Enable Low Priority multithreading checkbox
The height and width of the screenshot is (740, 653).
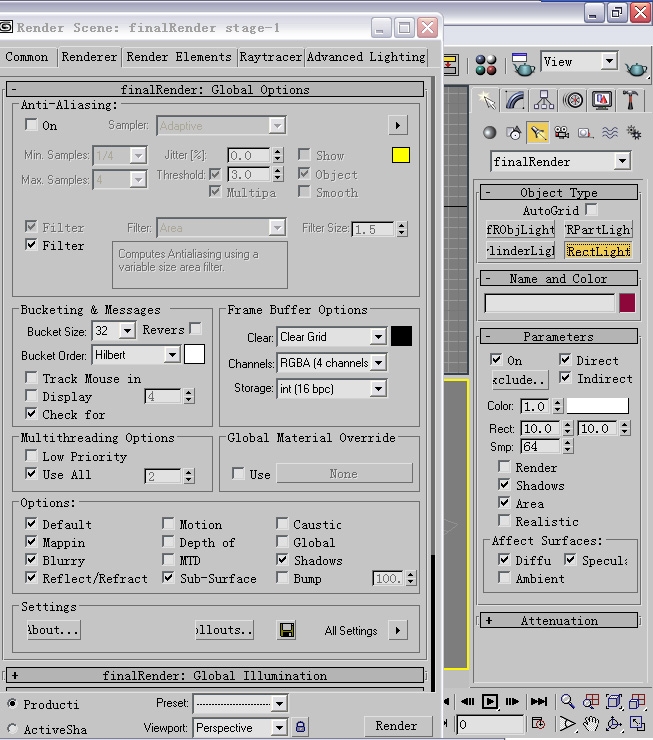31,455
